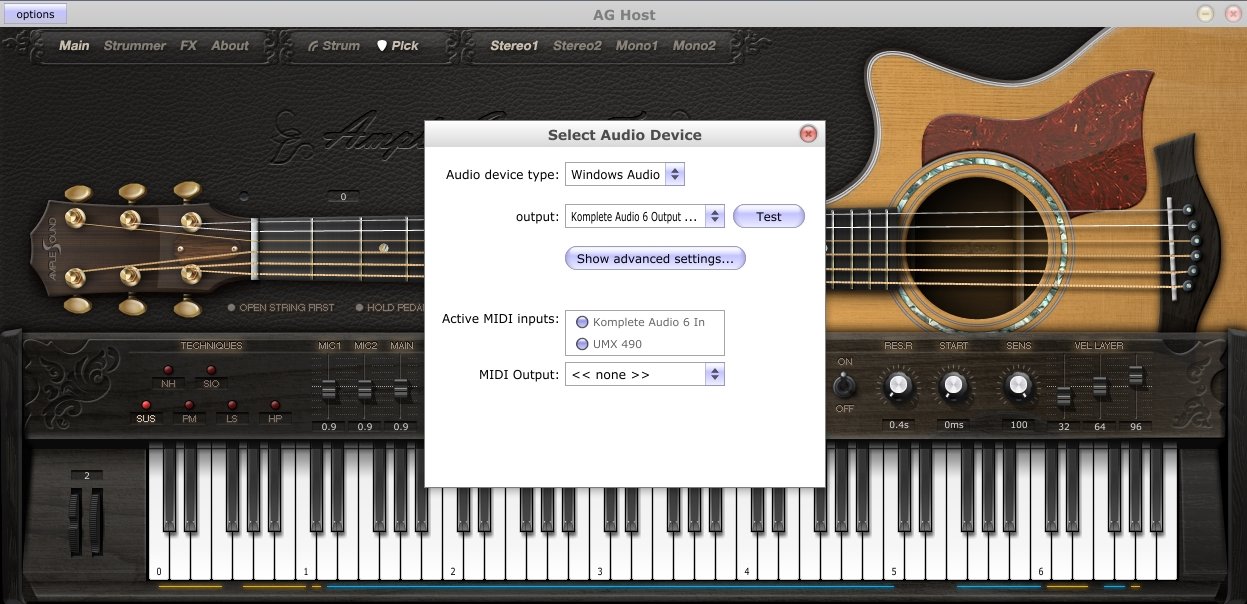Image resolution: width=1247 pixels, height=604 pixels.
Task: Select Strum playing mode
Action: pyautogui.click(x=334, y=45)
